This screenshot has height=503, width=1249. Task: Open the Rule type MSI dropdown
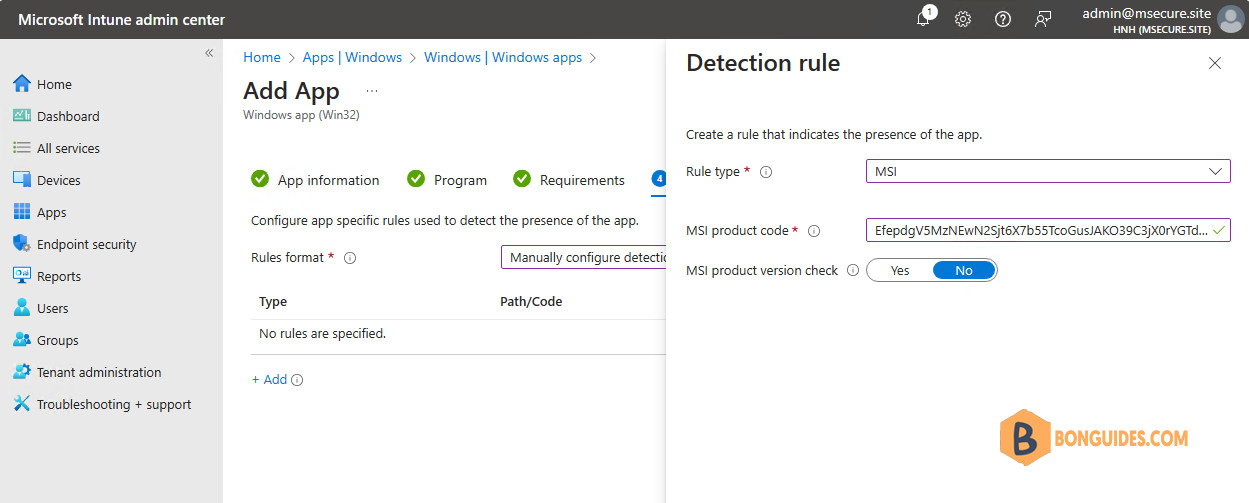coord(1048,171)
